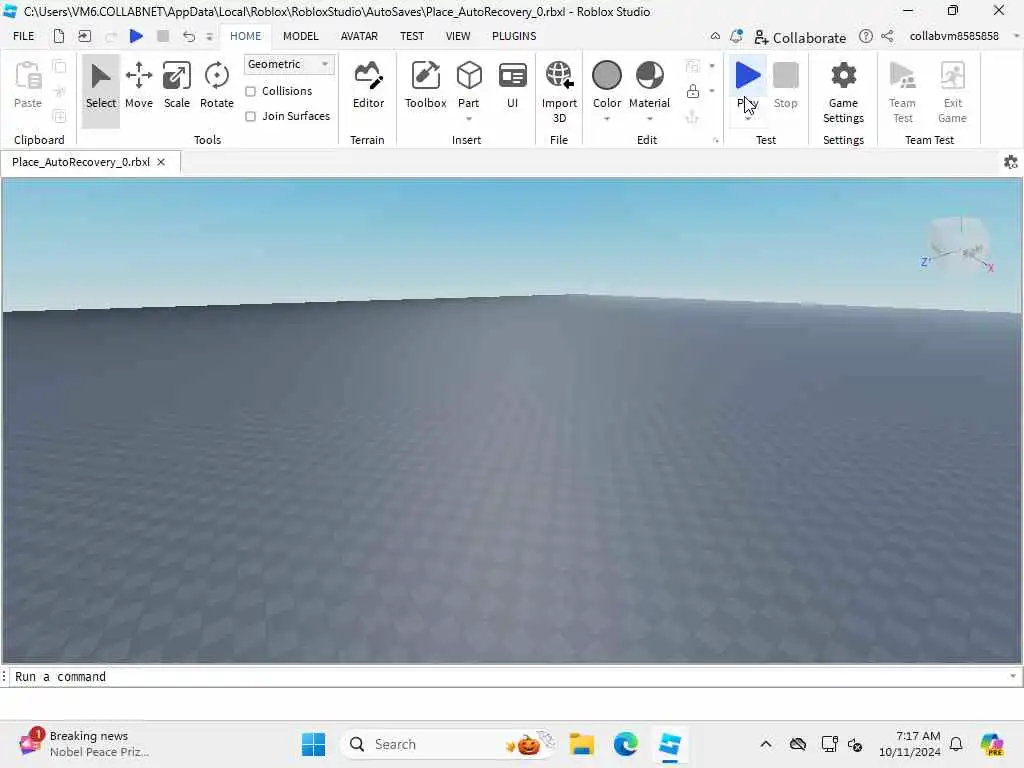Open the notifications bell in Studio
This screenshot has height=768, width=1024.
[x=736, y=37]
